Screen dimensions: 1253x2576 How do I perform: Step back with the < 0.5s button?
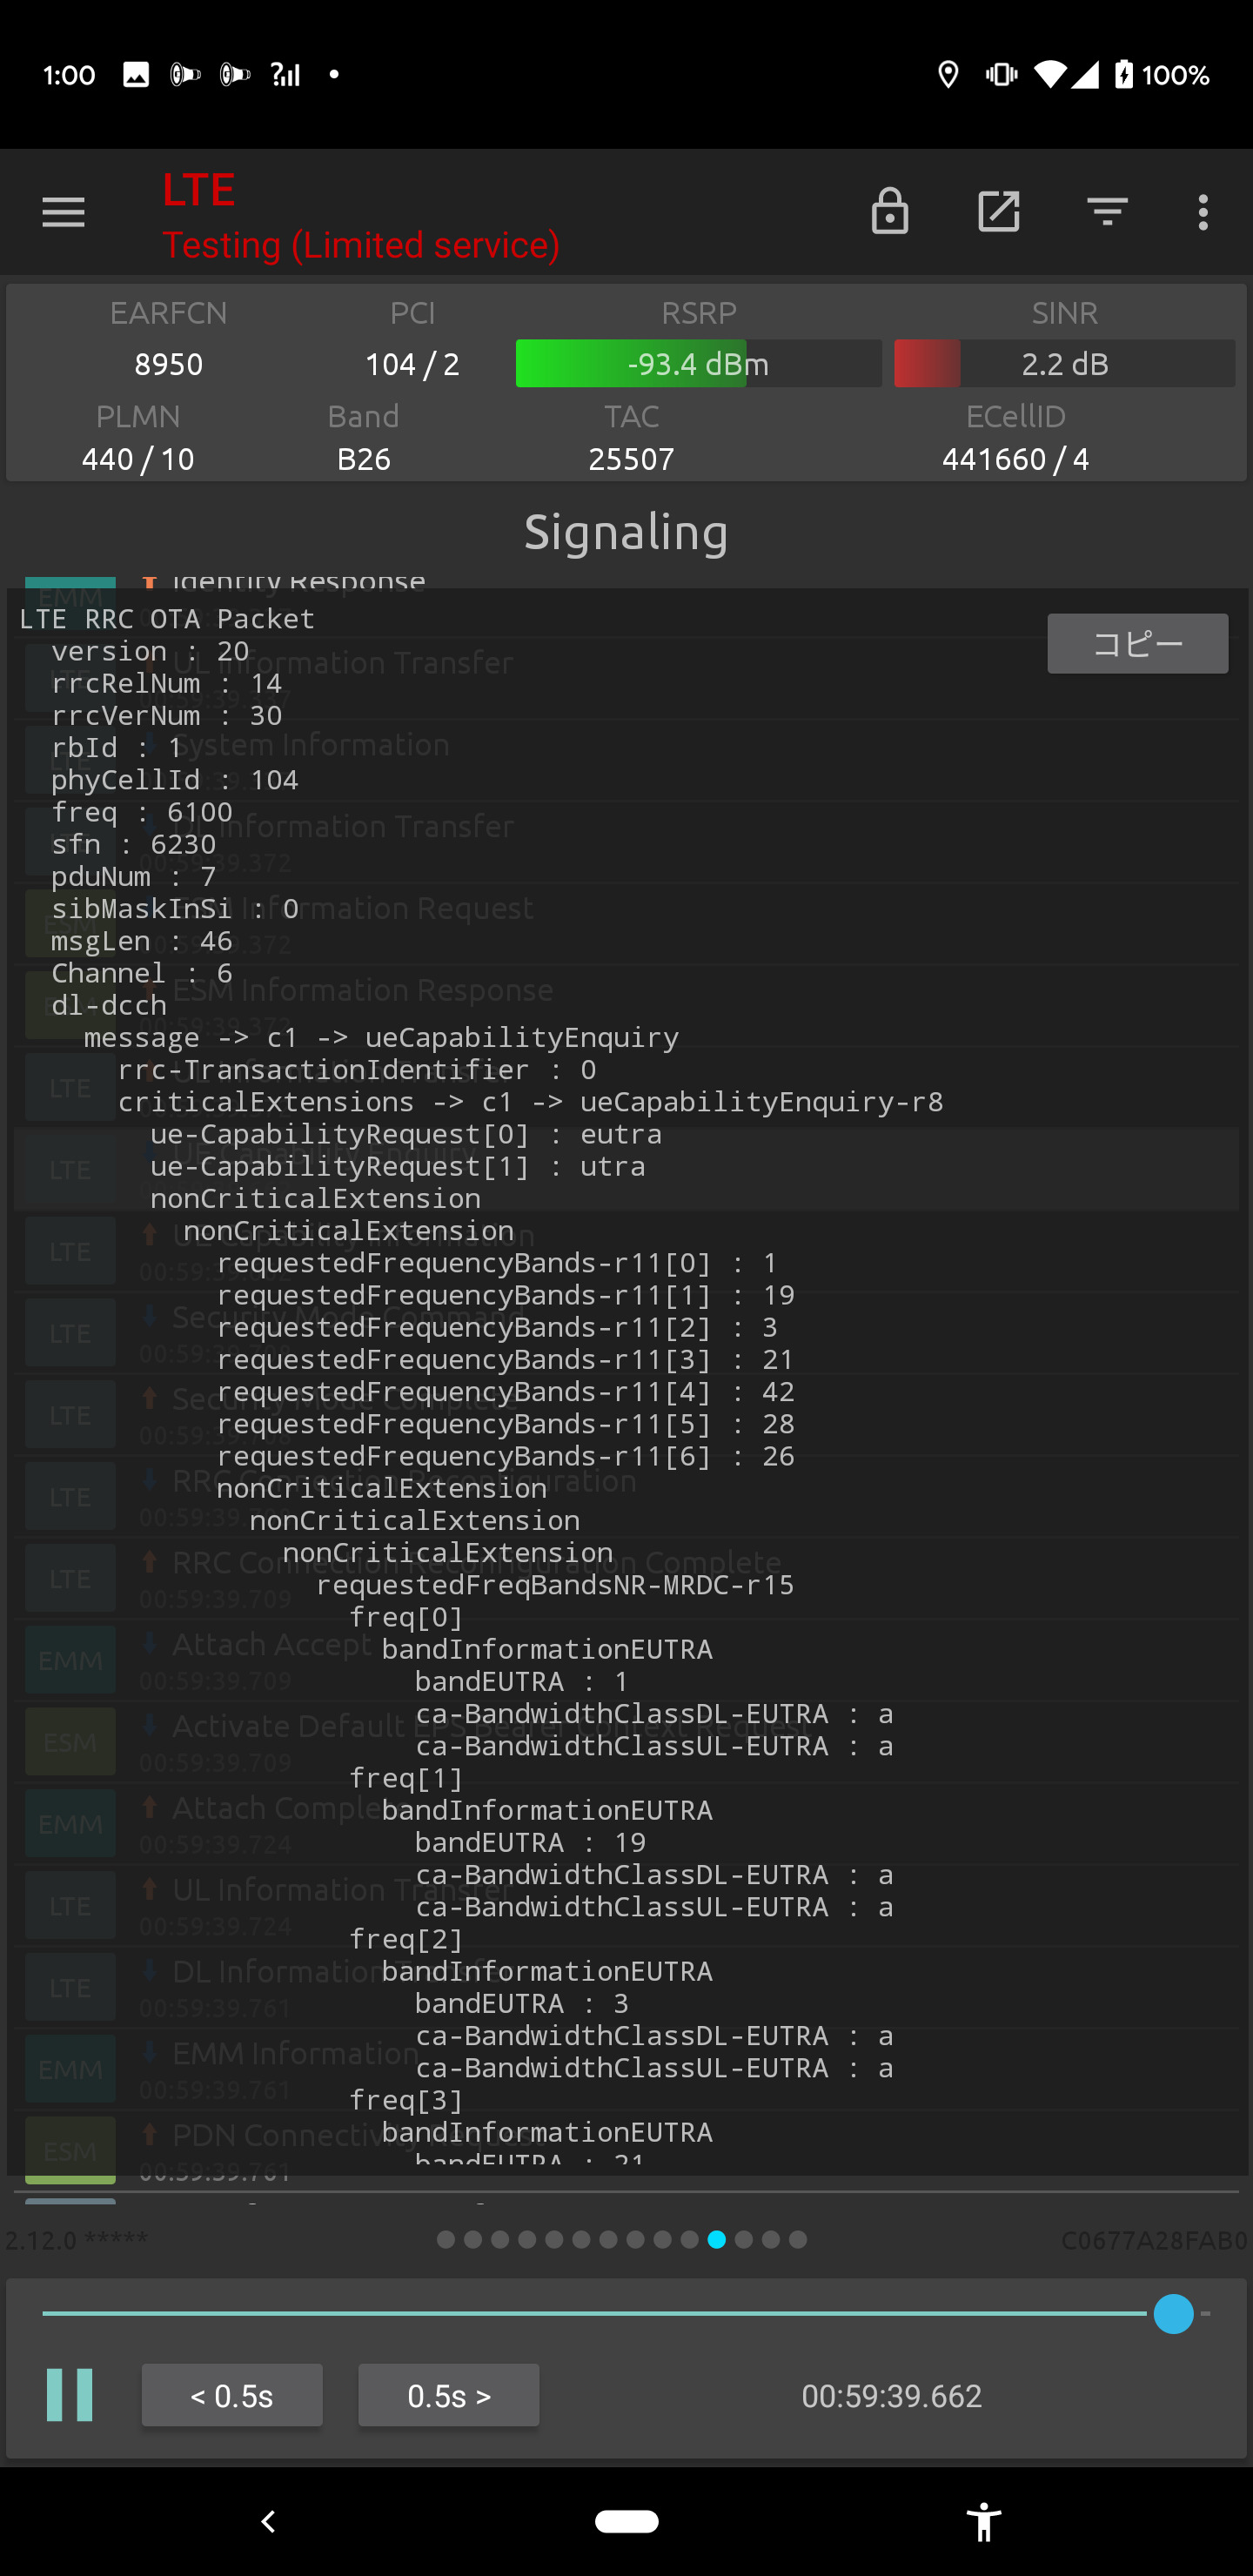click(232, 2395)
